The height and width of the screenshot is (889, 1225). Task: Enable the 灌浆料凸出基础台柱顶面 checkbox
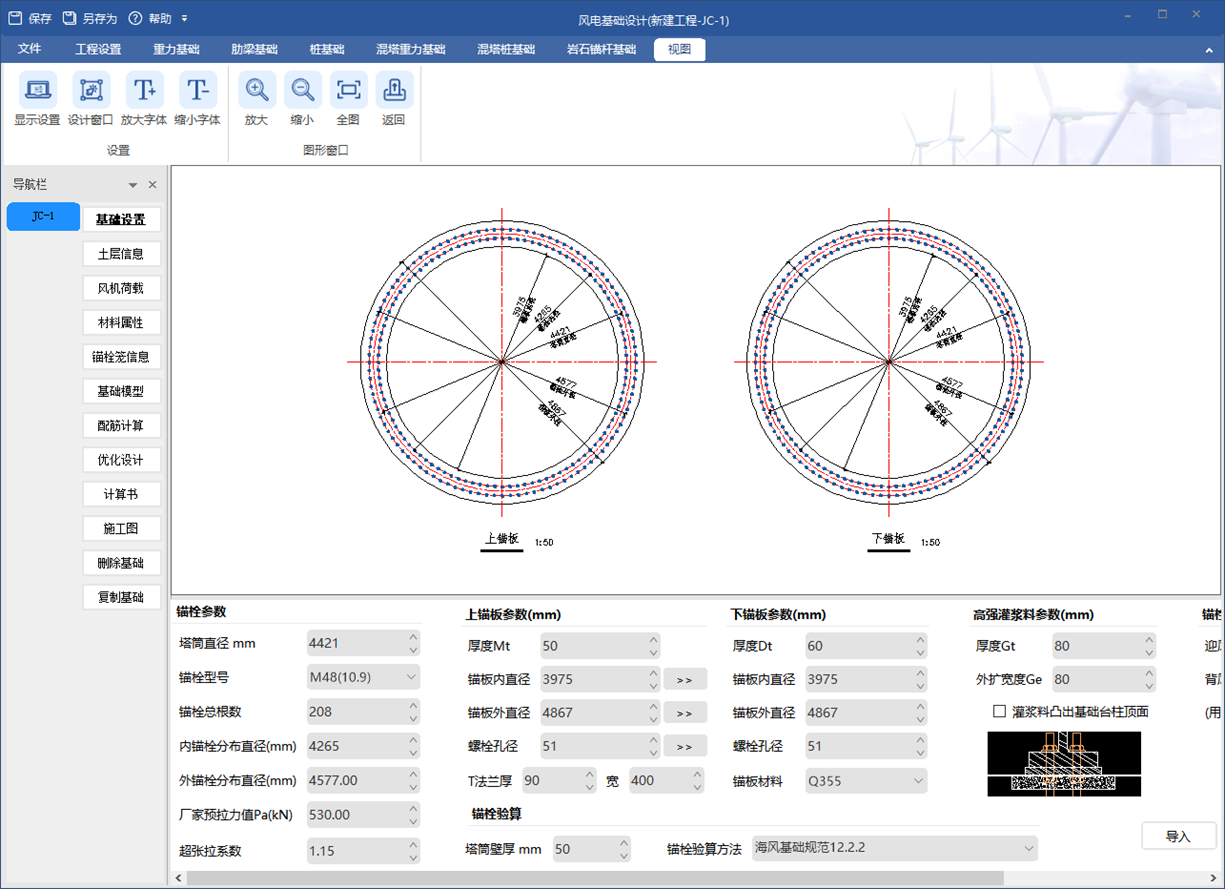coord(999,712)
